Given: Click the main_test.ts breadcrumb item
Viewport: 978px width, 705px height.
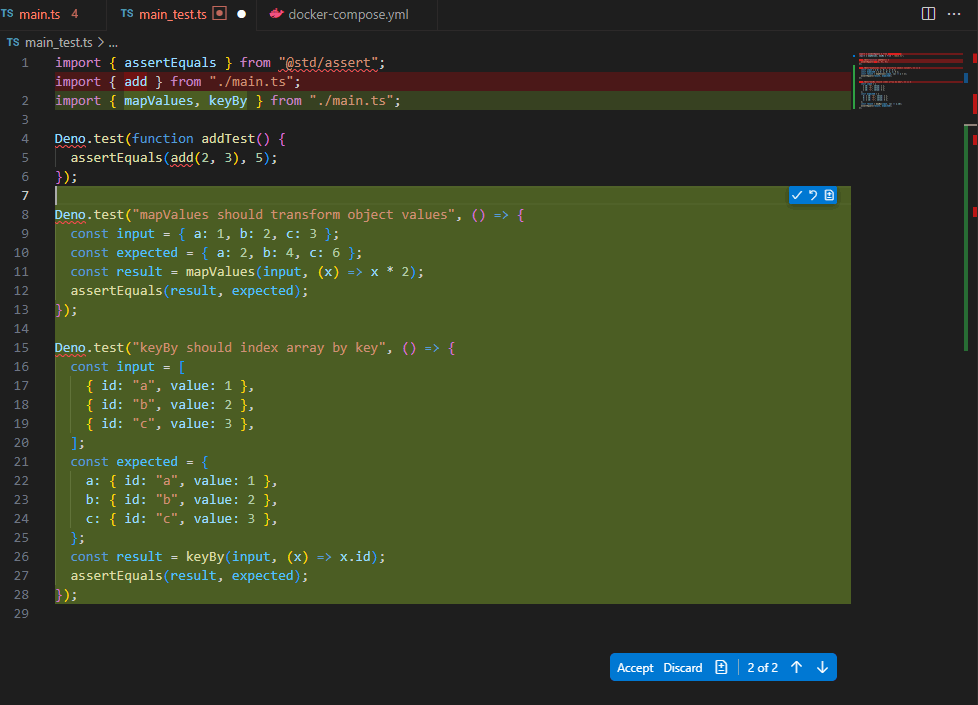Looking at the screenshot, I should coord(58,42).
